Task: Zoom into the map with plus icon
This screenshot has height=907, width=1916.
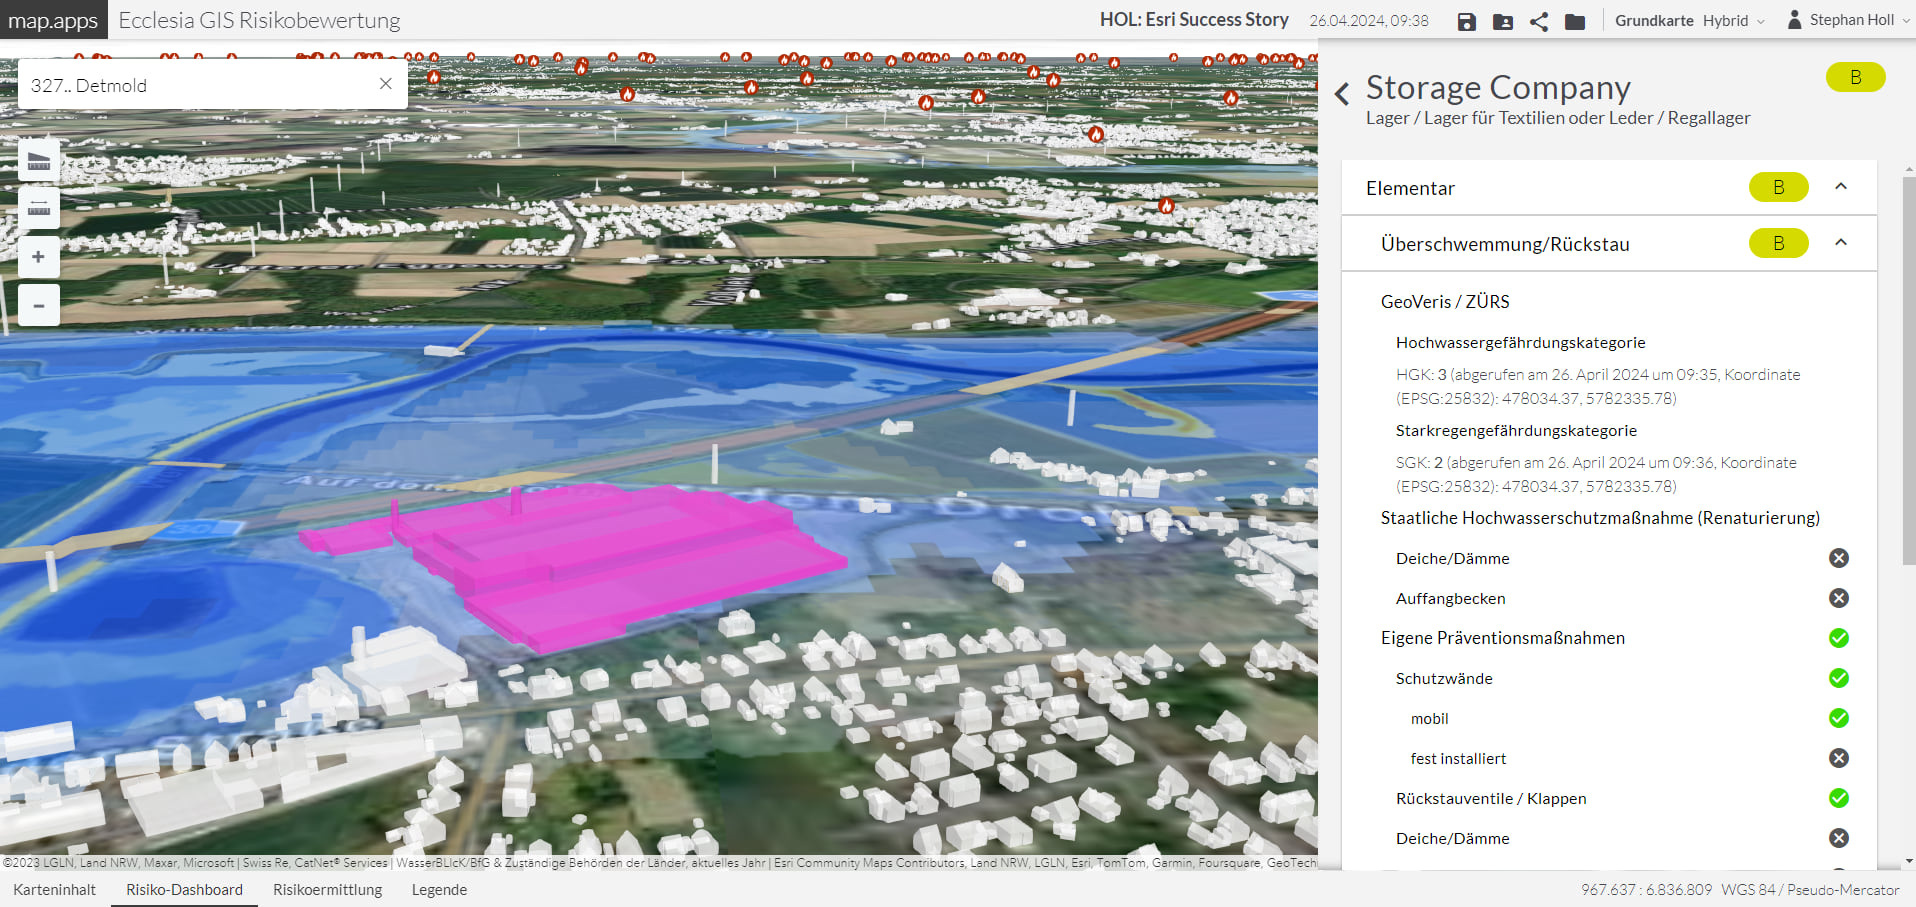Action: tap(38, 257)
